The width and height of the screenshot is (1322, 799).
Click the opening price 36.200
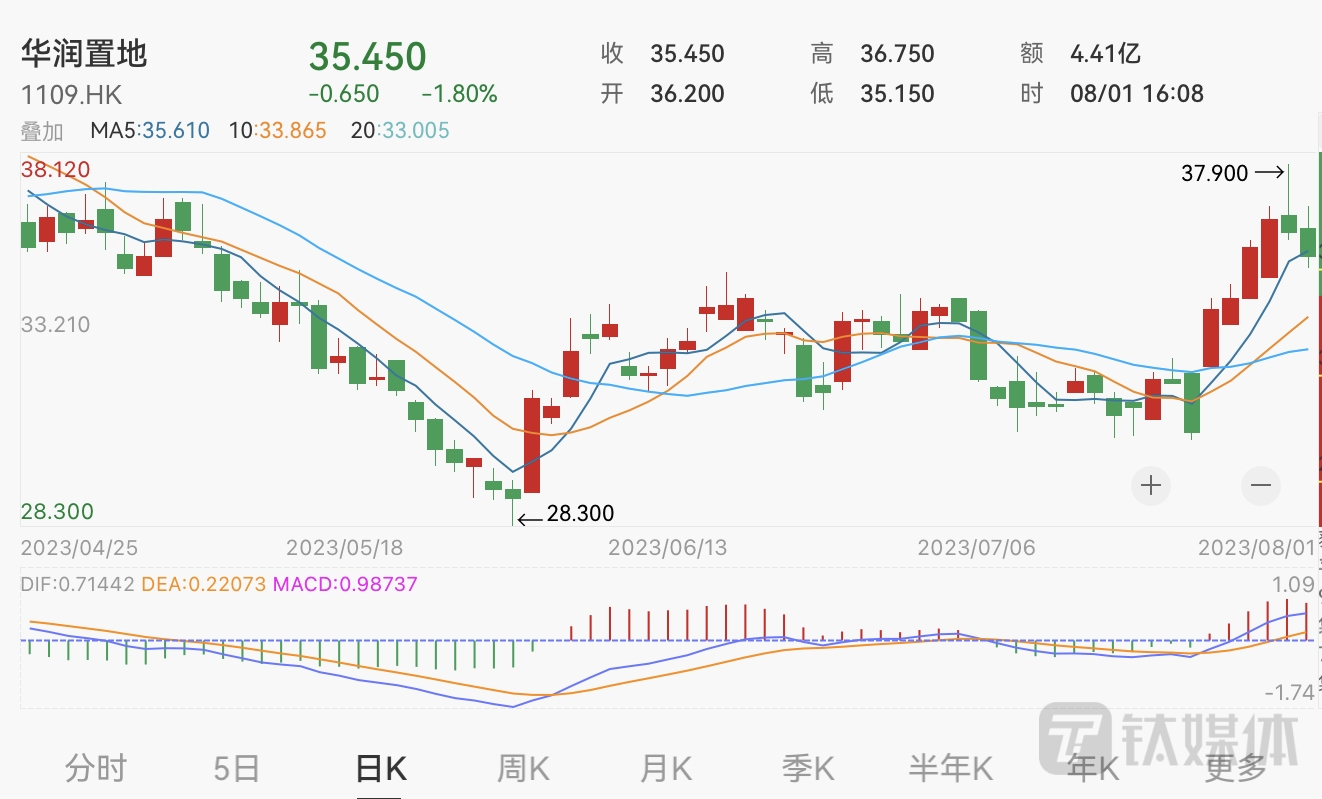pos(687,94)
